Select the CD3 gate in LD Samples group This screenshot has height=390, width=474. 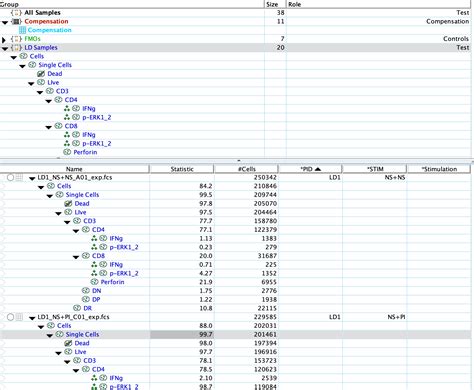[62, 91]
